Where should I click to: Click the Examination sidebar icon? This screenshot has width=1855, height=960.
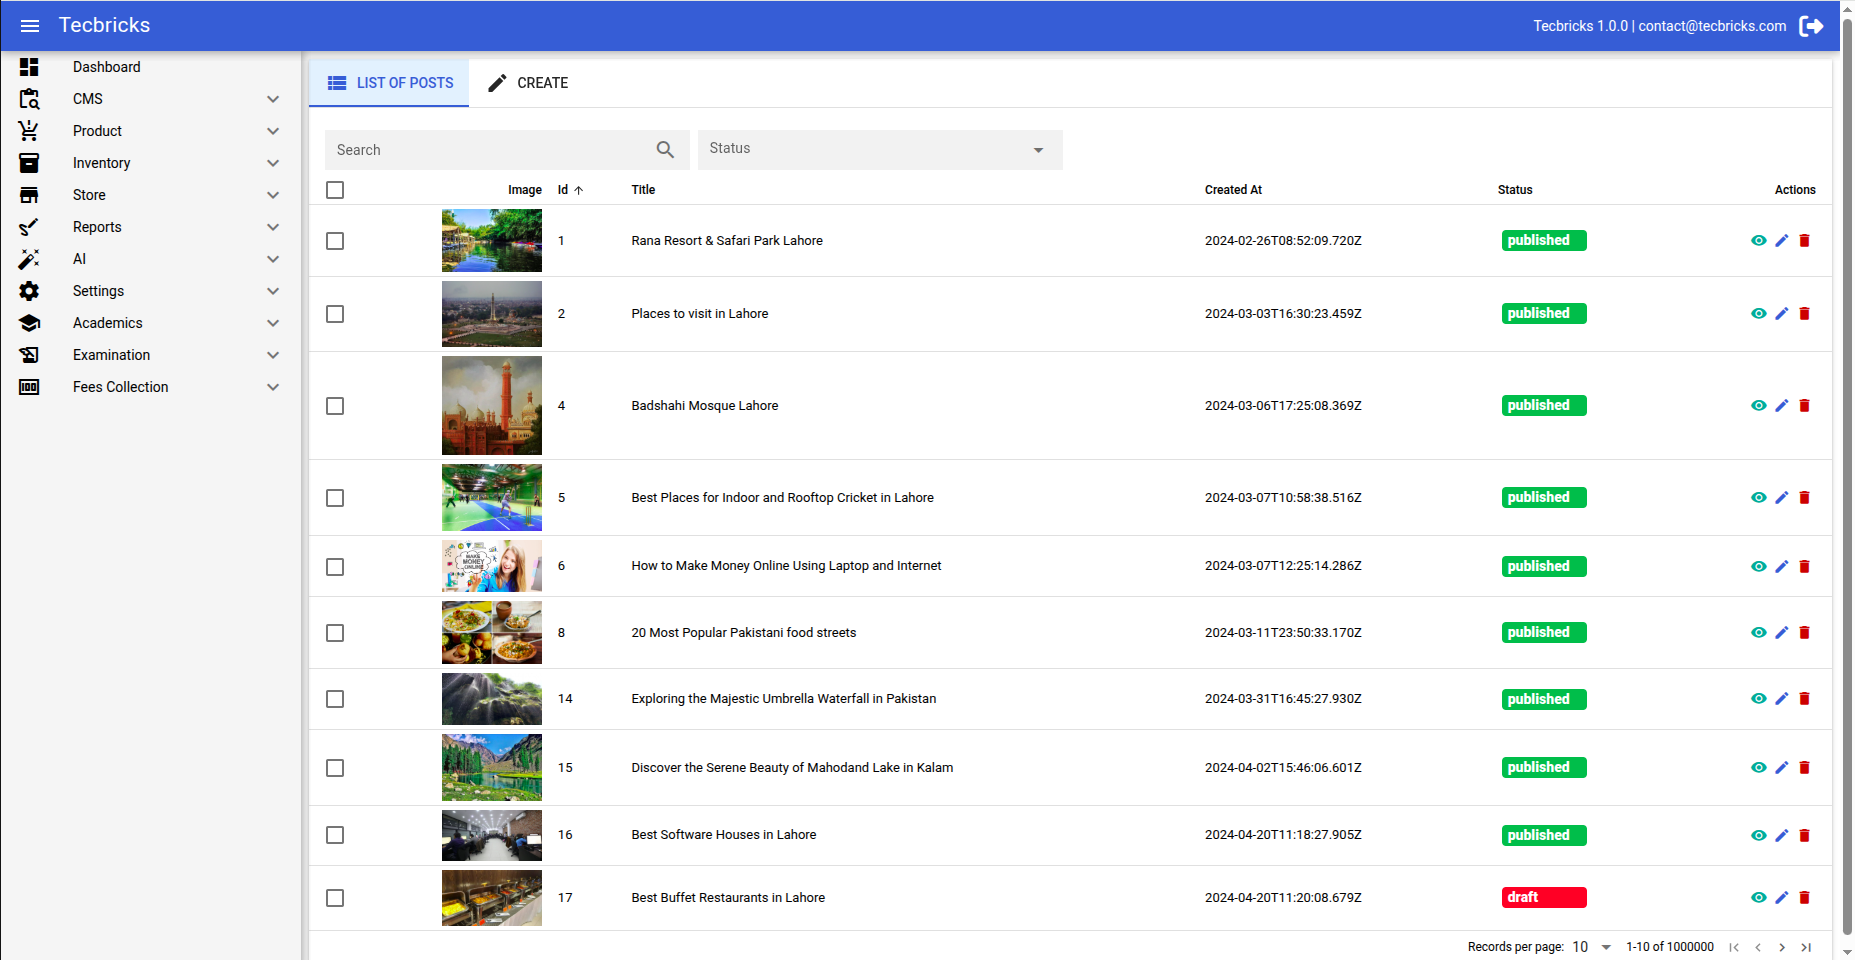point(29,355)
